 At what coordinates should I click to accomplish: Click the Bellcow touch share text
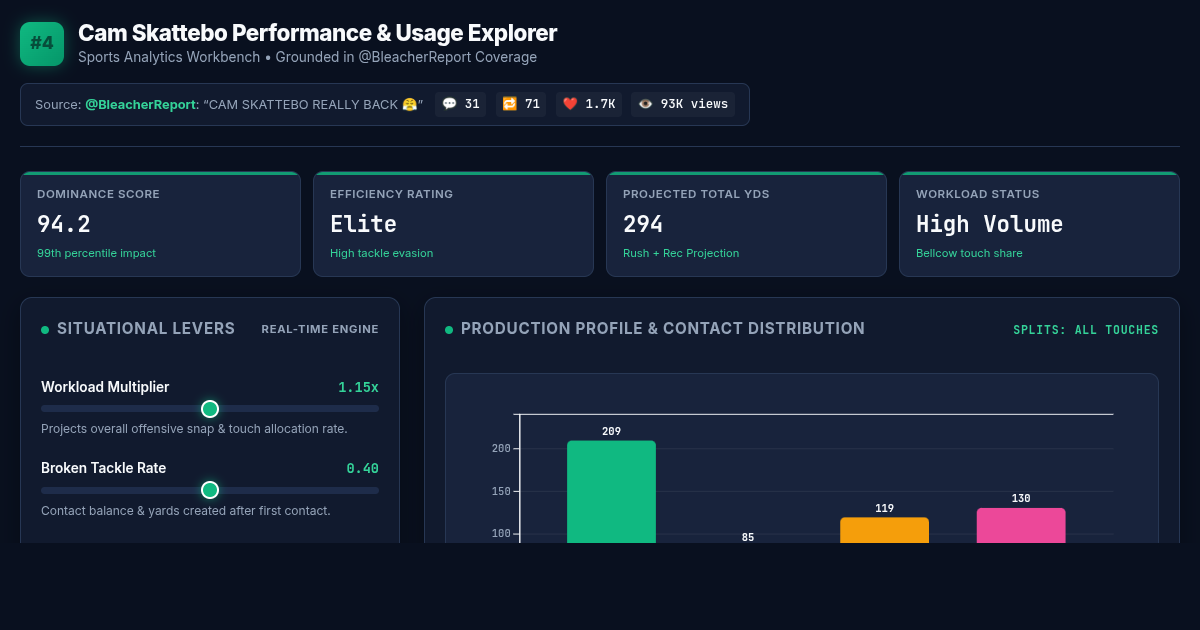point(969,253)
